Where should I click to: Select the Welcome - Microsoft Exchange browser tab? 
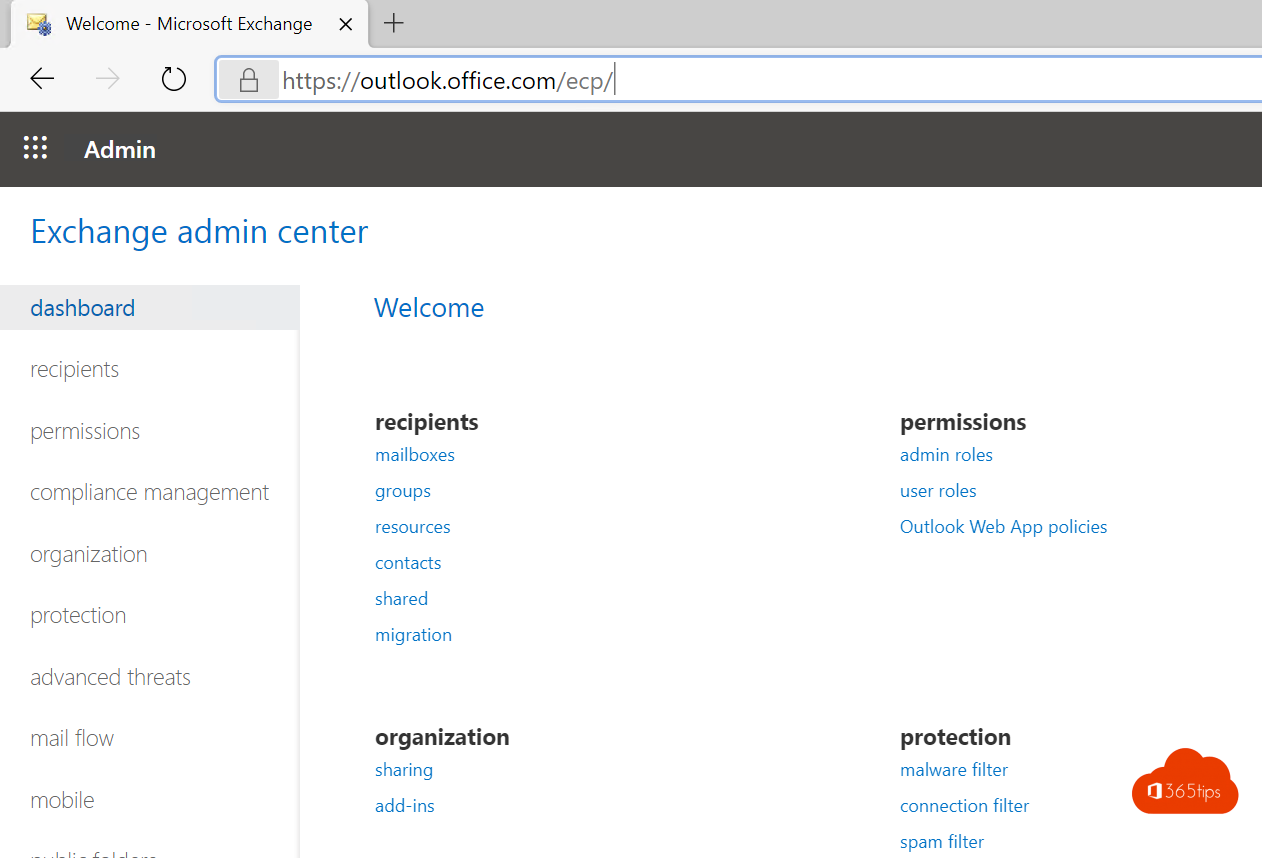(189, 24)
